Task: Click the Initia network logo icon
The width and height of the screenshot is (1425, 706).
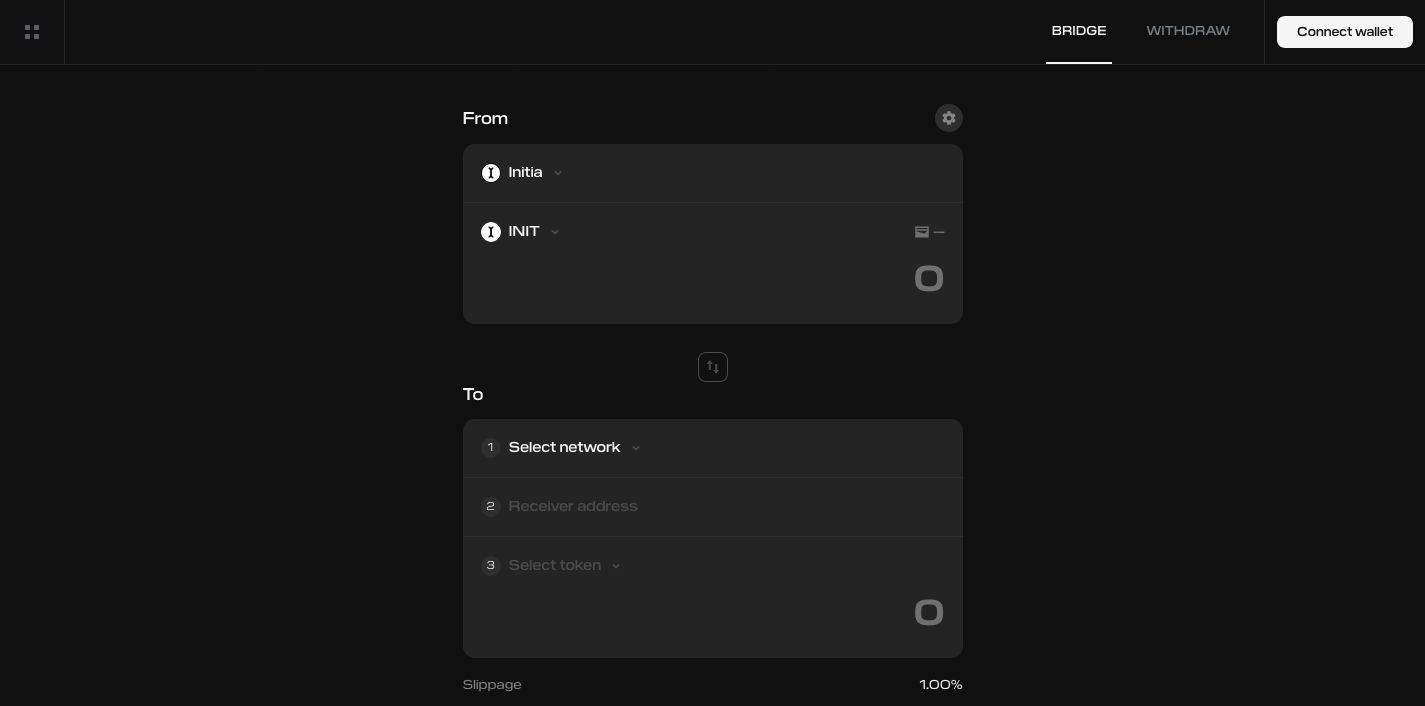Action: pos(491,173)
